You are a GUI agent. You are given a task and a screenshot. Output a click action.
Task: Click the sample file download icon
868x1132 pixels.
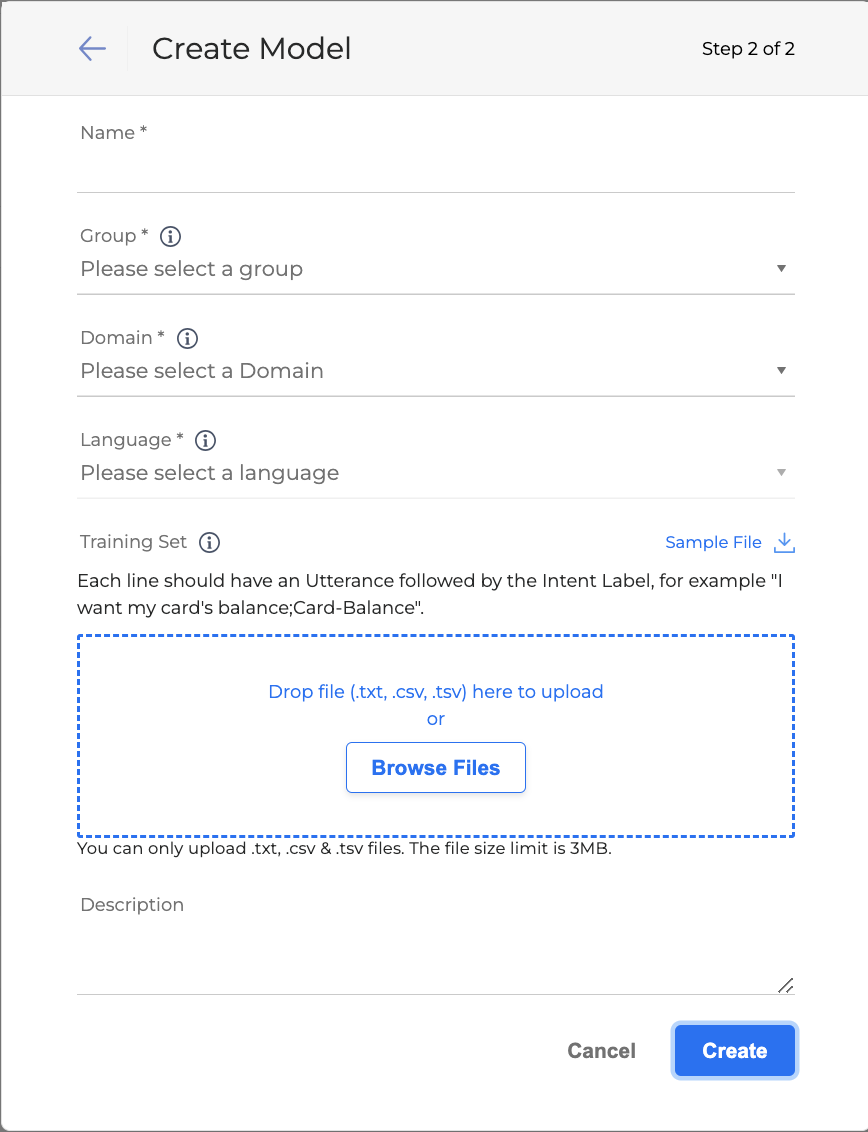pos(785,542)
